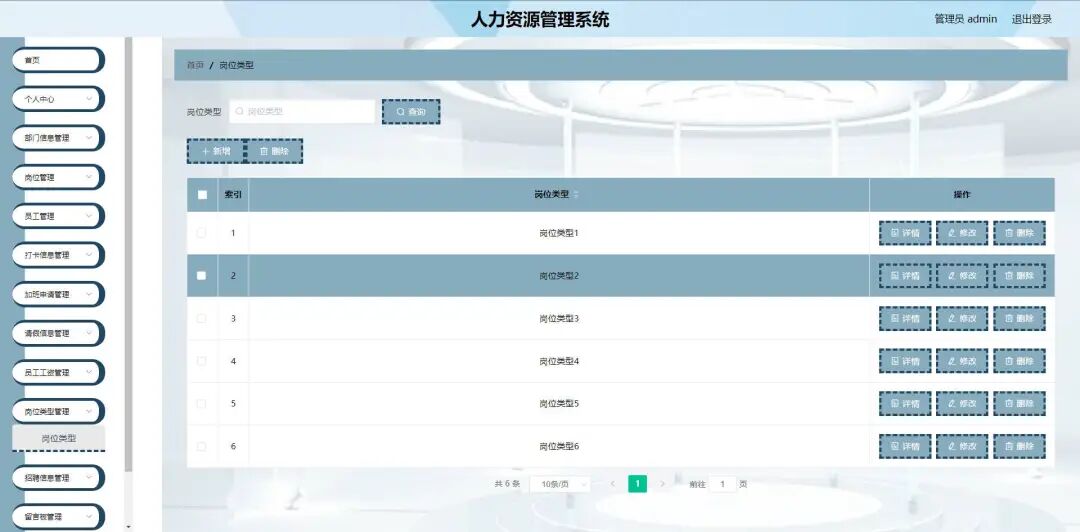Expand the 请假信息管理 sidebar menu
The width and height of the screenshot is (1080, 532).
click(x=58, y=334)
